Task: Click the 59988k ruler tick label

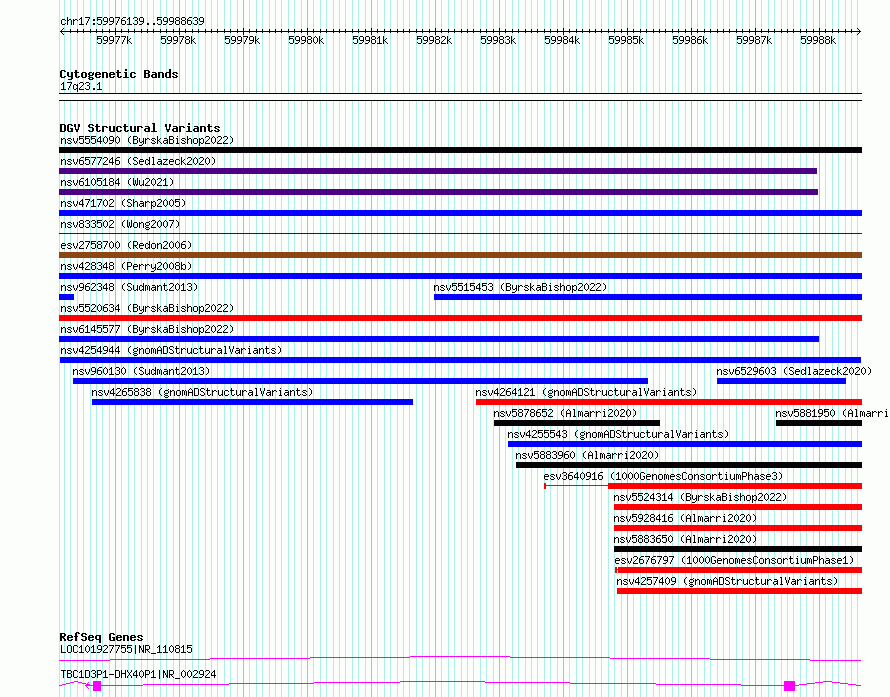Action: (x=818, y=40)
